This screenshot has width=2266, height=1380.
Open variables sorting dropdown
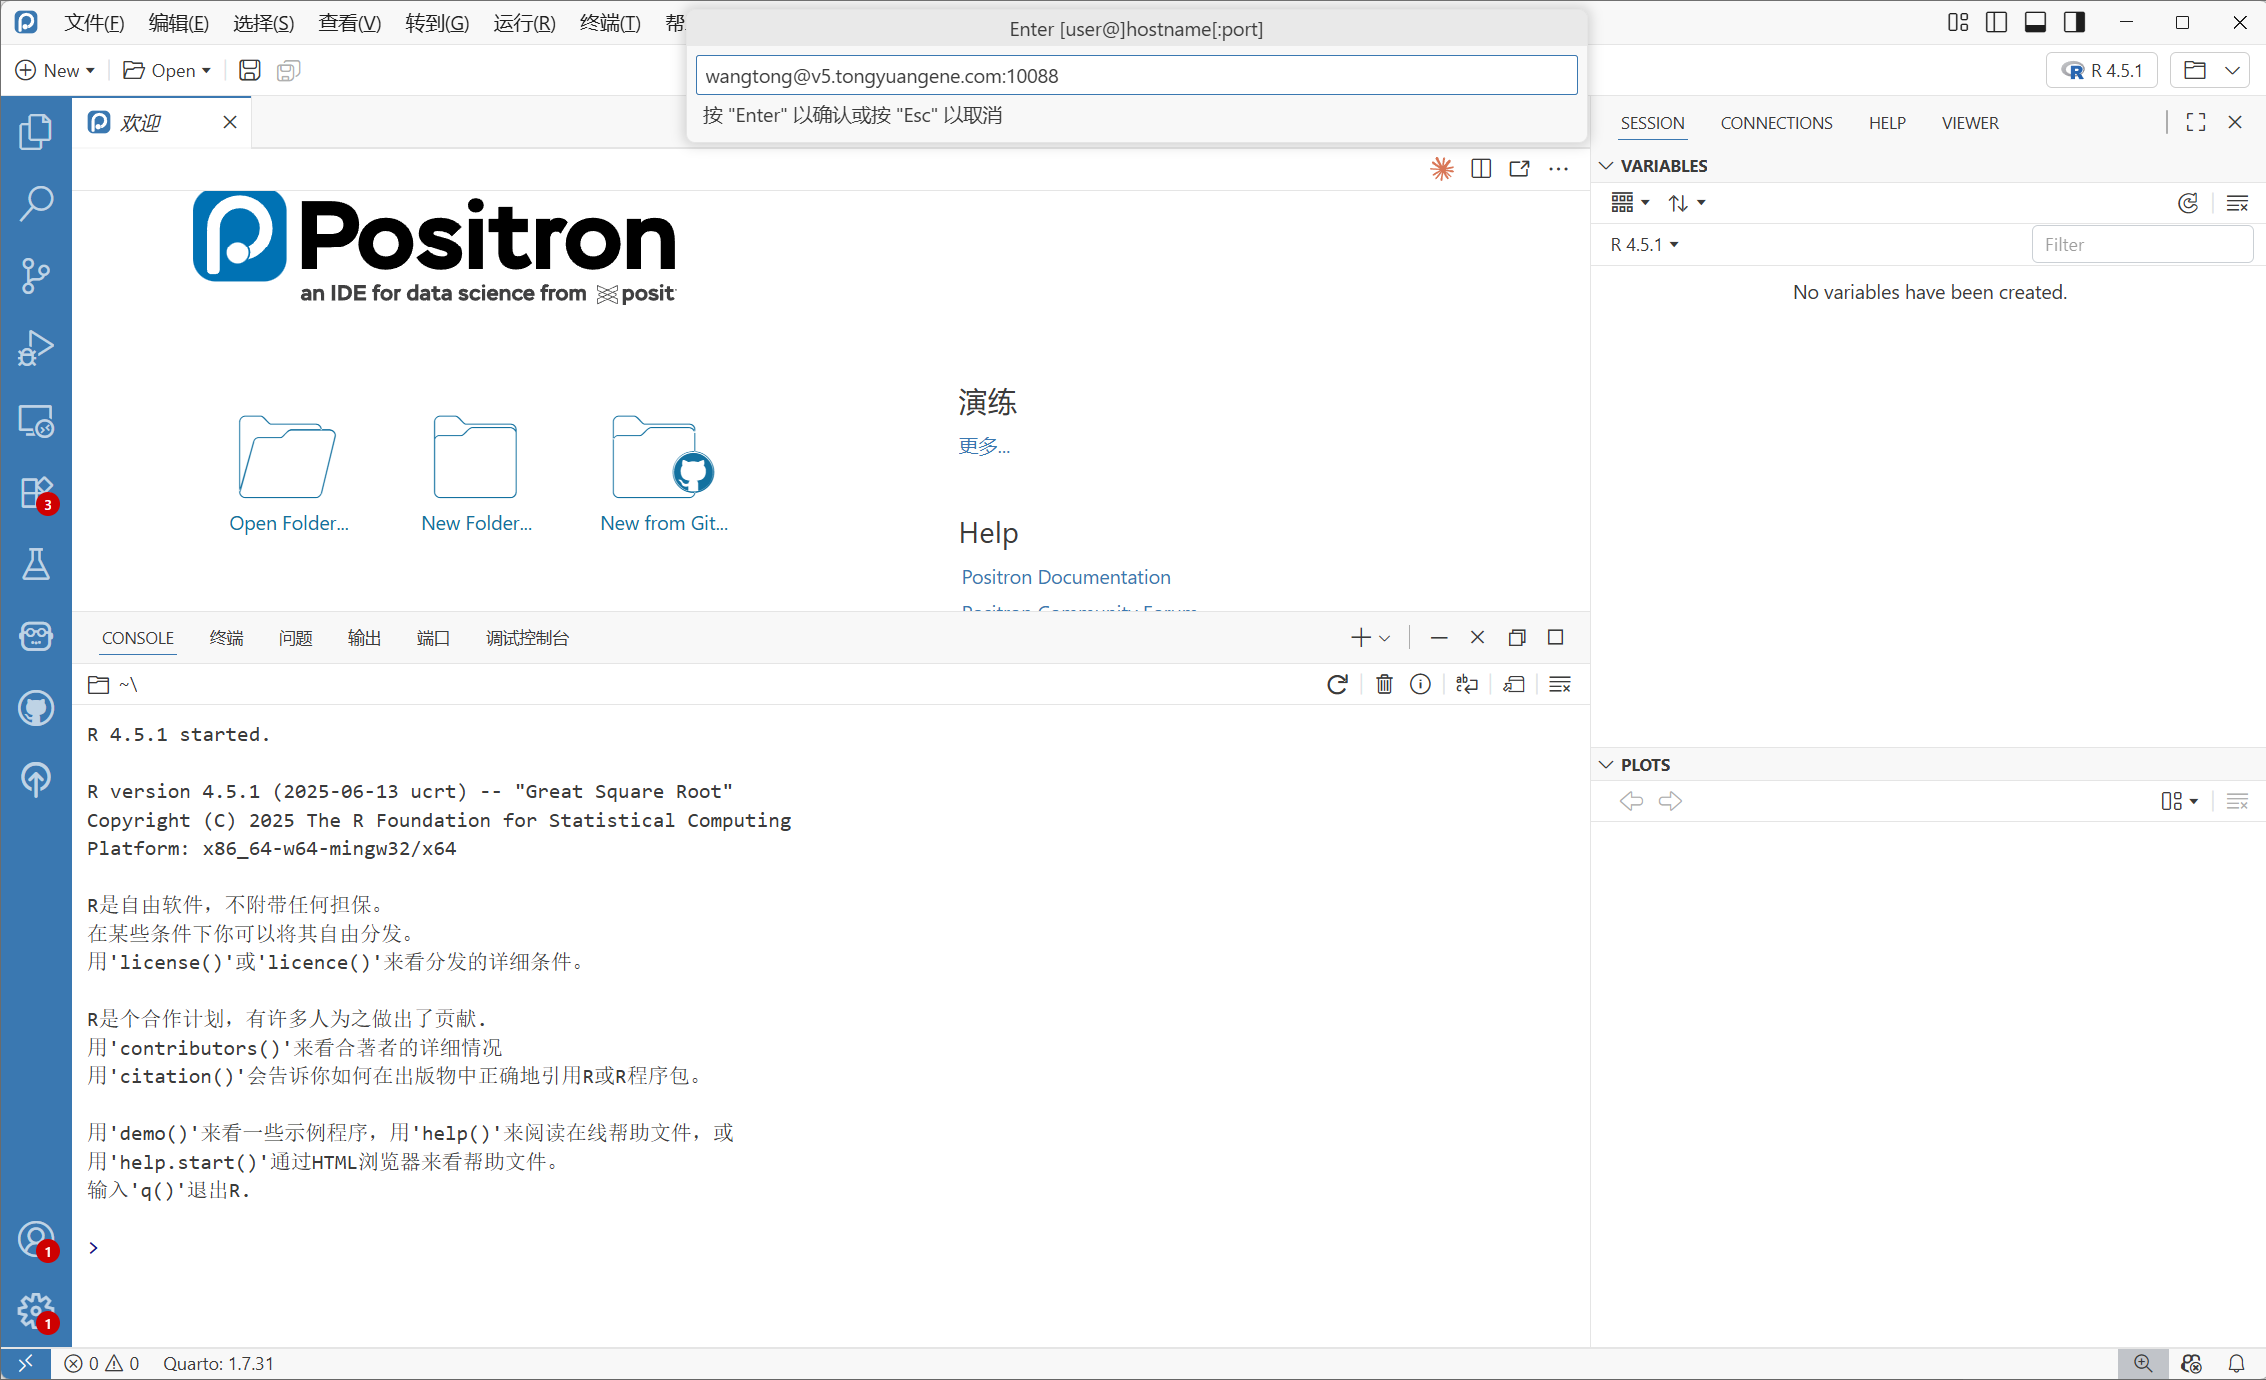click(x=1686, y=203)
